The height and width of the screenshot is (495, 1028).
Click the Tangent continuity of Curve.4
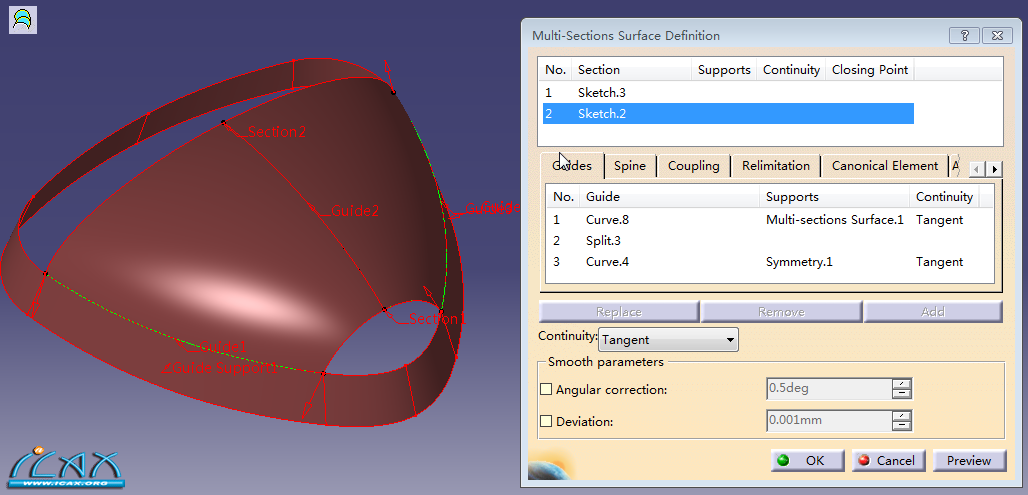[939, 262]
